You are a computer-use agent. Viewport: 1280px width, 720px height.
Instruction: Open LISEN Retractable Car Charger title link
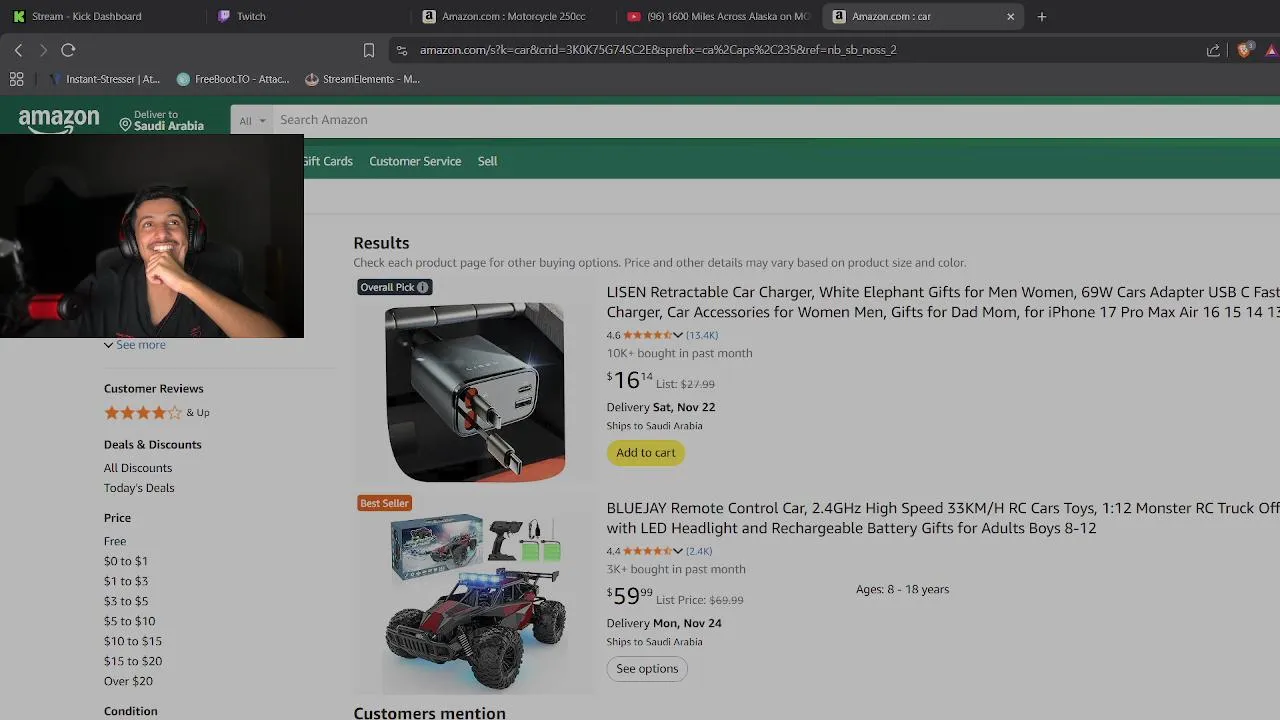click(942, 302)
